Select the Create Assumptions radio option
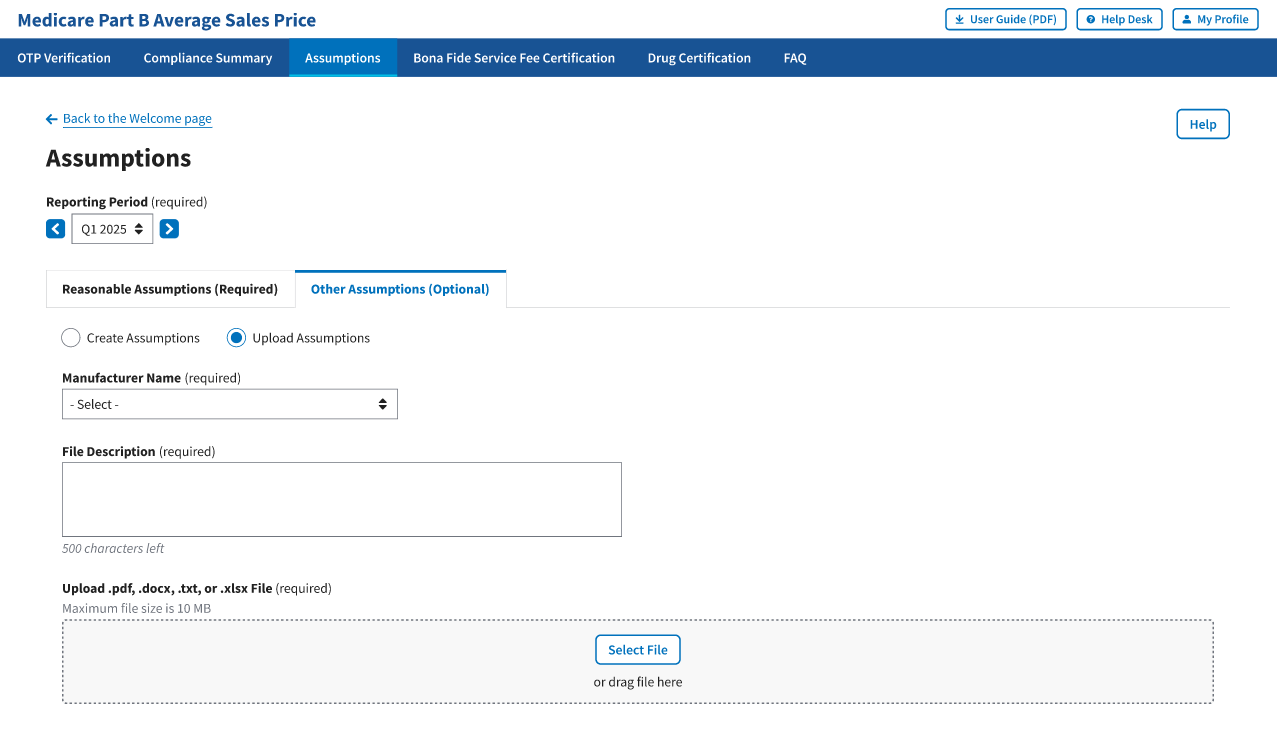 tap(71, 338)
